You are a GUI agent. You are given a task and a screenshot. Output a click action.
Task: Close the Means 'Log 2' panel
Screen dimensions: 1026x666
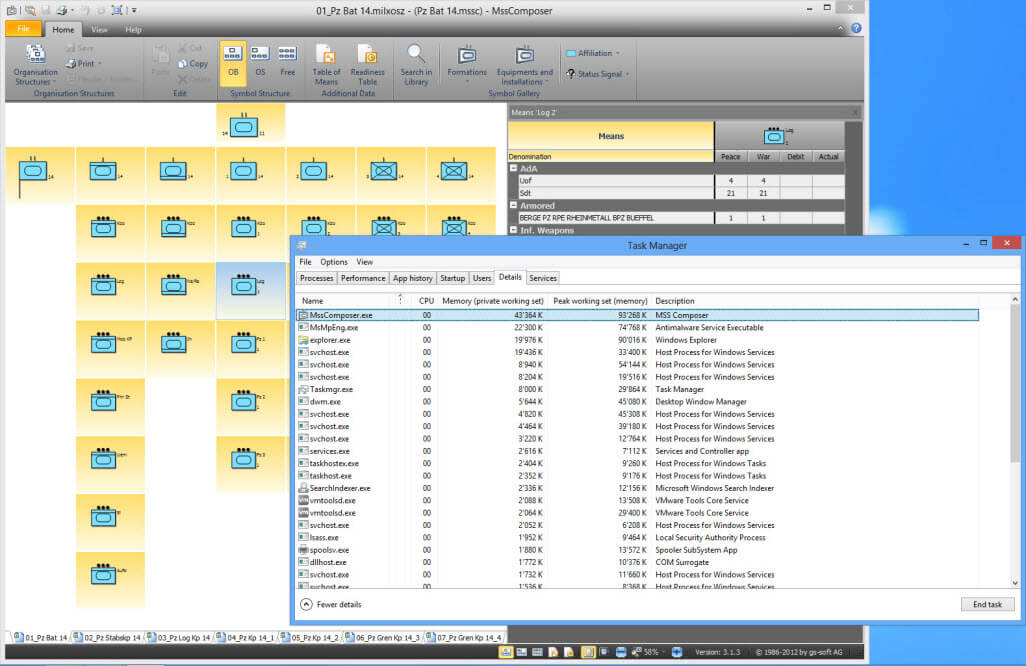pyautogui.click(x=855, y=113)
